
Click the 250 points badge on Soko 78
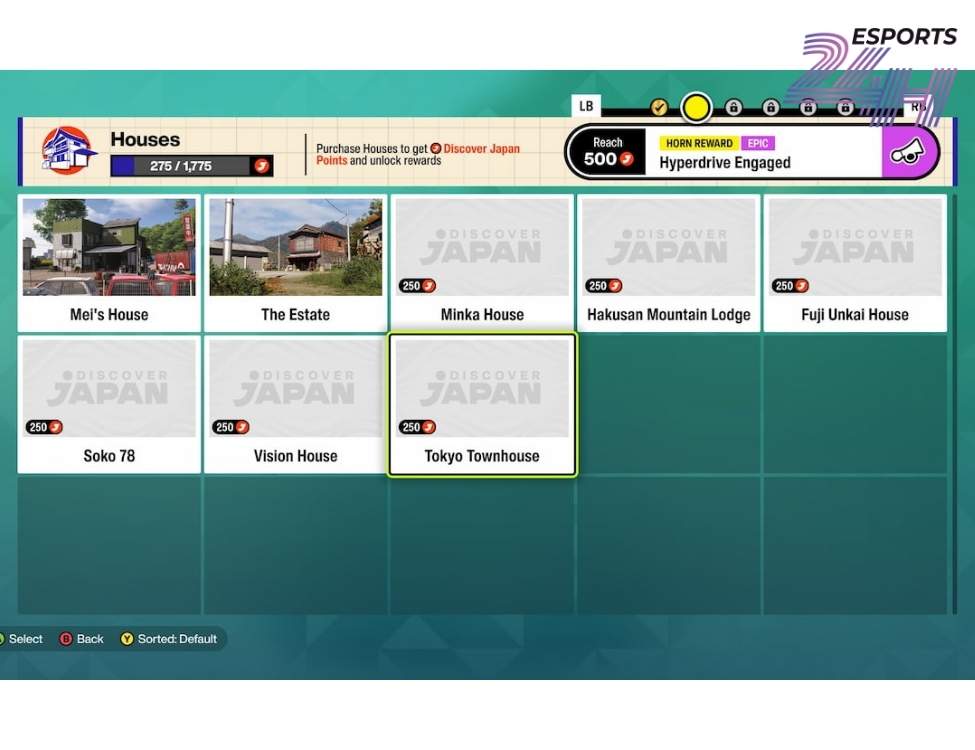coord(44,427)
